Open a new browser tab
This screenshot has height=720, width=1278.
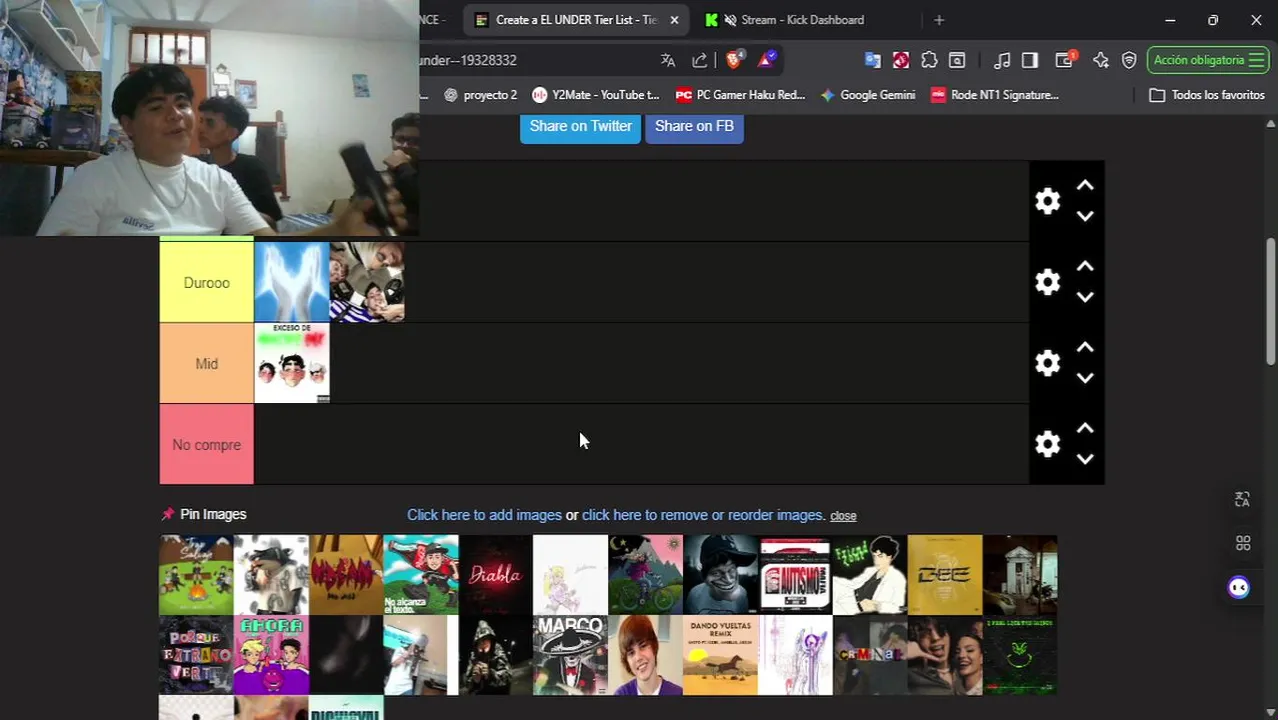point(938,20)
